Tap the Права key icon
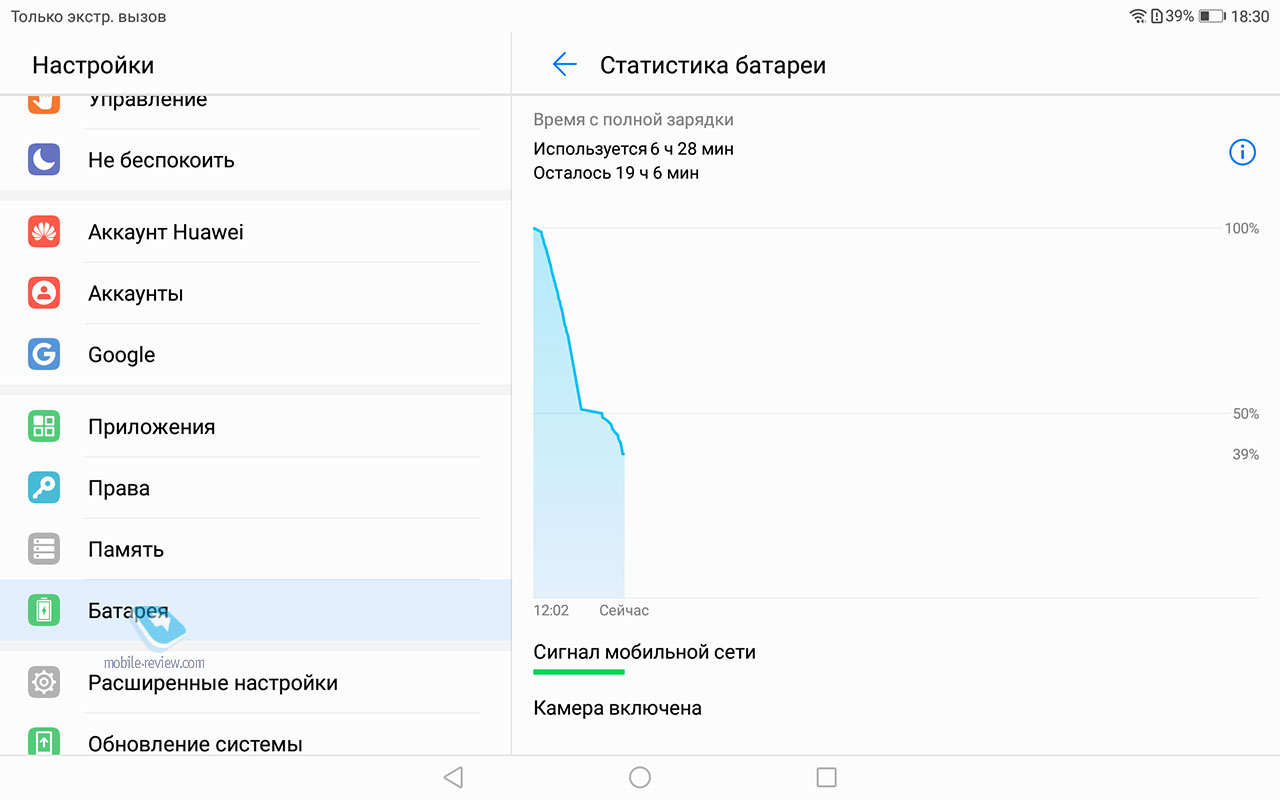1280x800 pixels. pos(44,488)
